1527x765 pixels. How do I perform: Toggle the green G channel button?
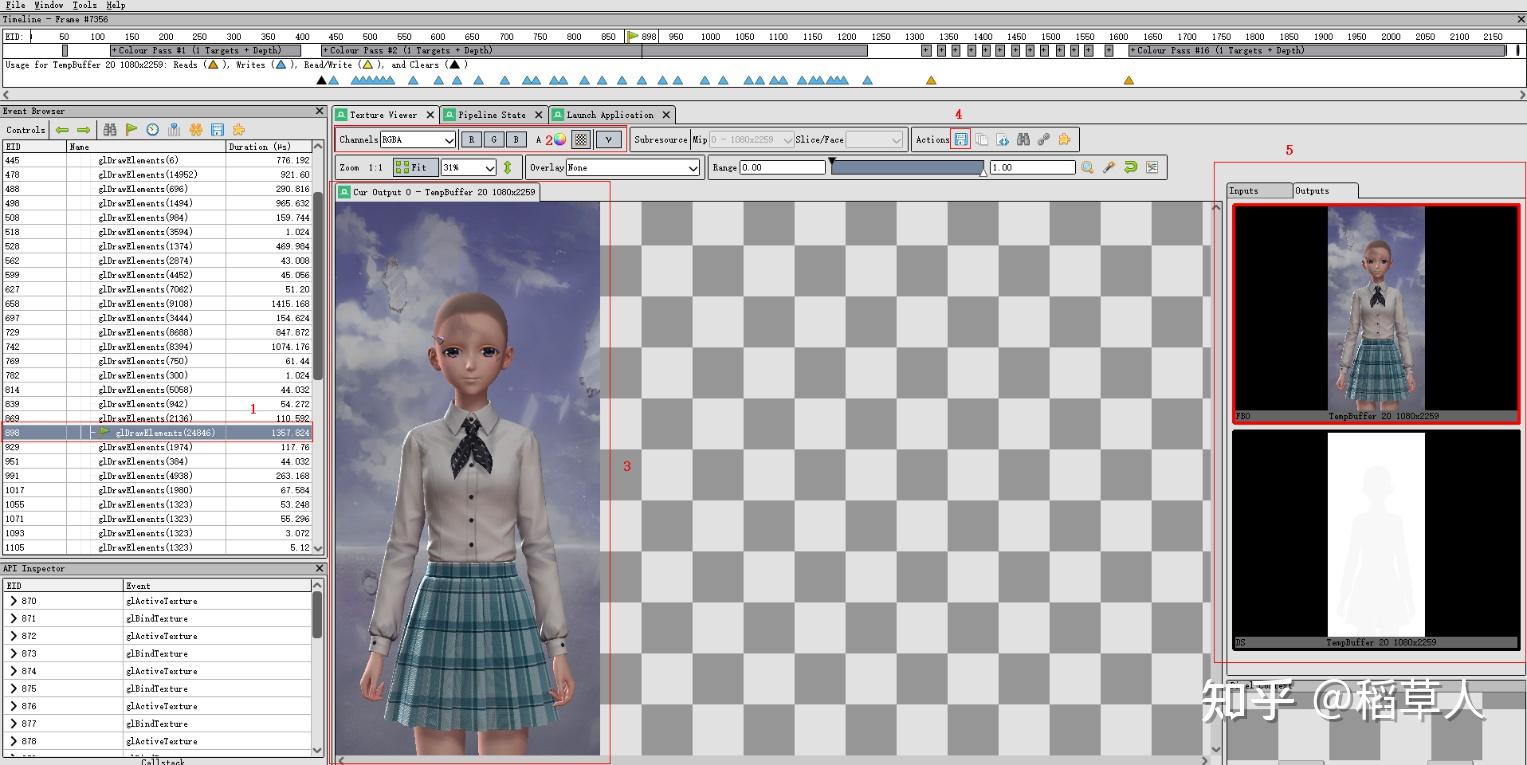coord(493,140)
